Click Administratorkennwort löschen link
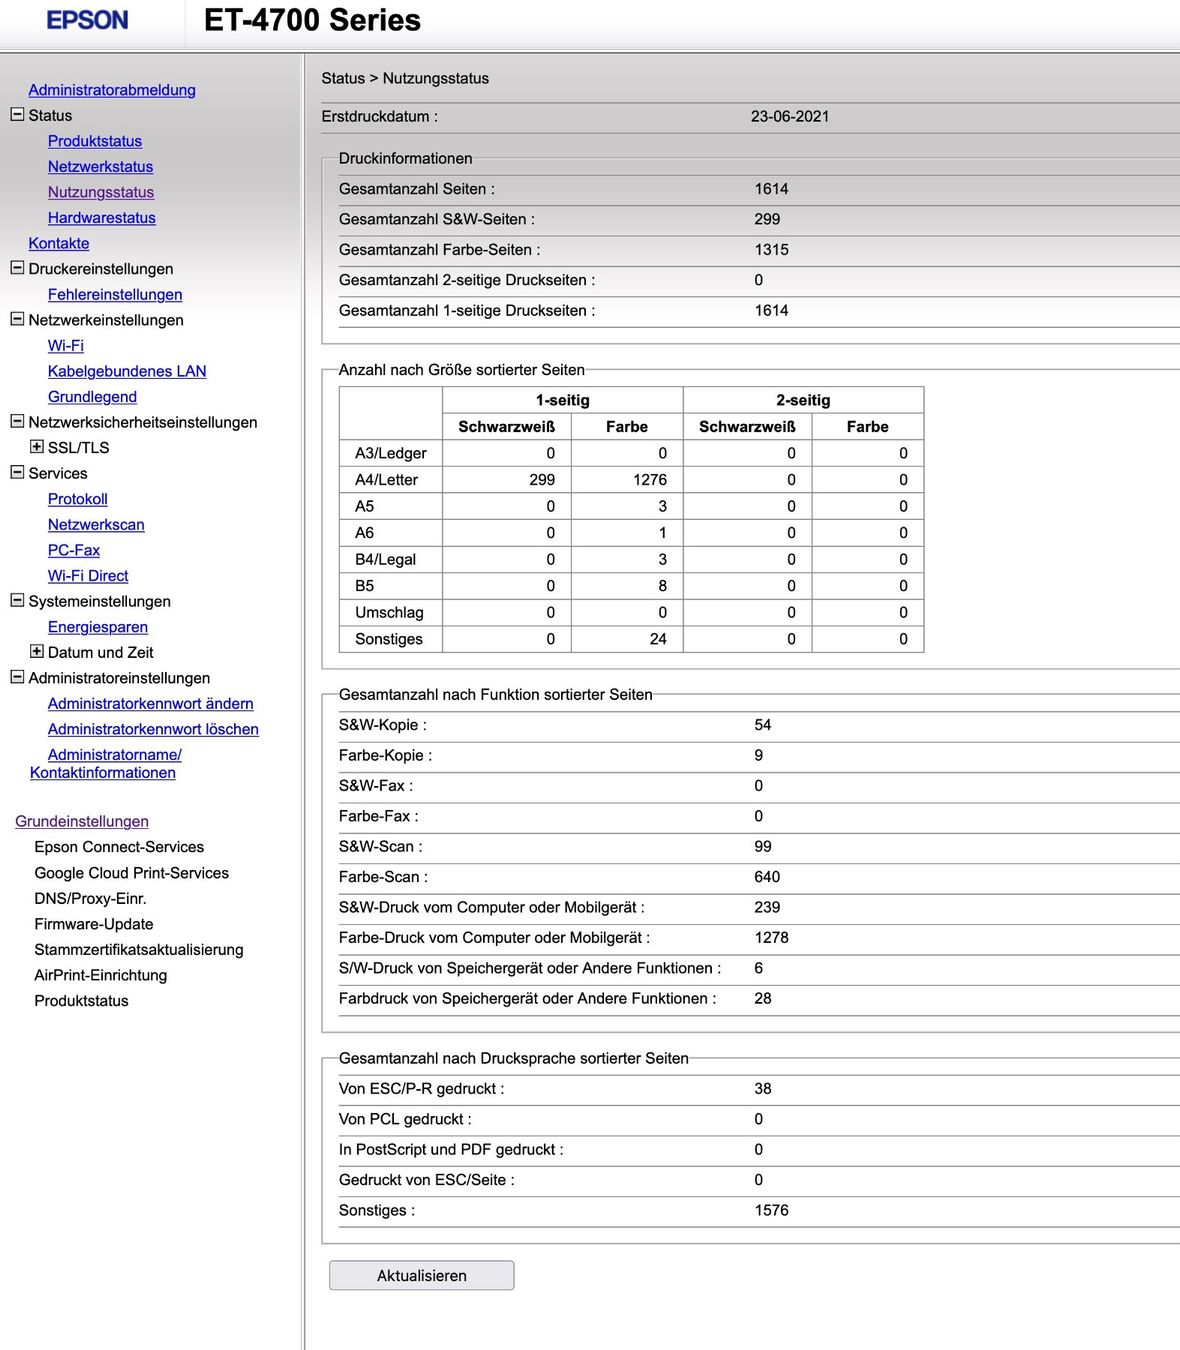Screen dimensions: 1180x1350 [153, 729]
